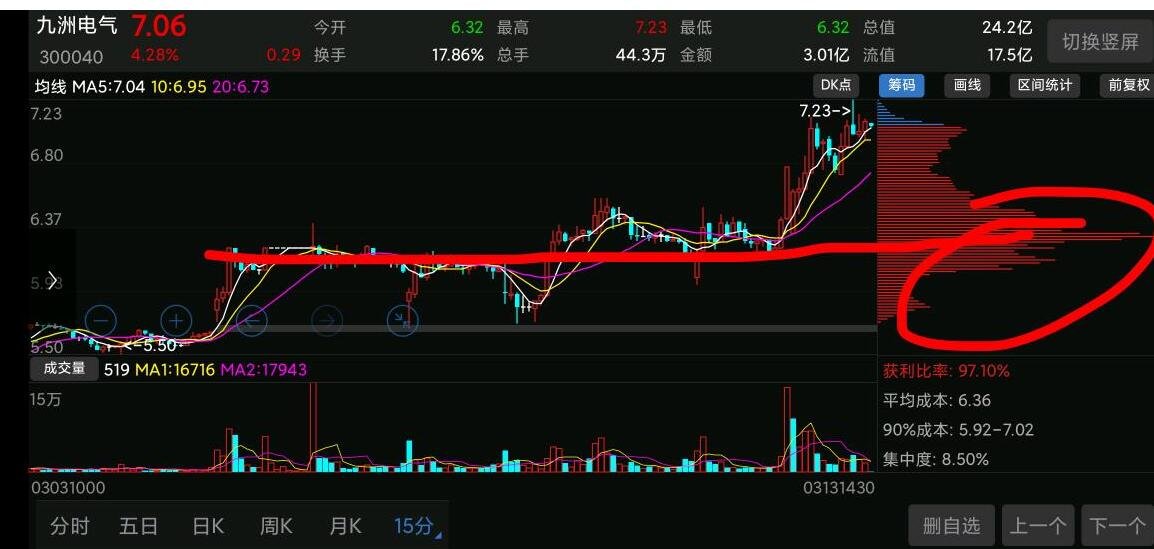Move the chart right using the right-arrow icon
Image resolution: width=1154 pixels, height=549 pixels.
(x=328, y=321)
